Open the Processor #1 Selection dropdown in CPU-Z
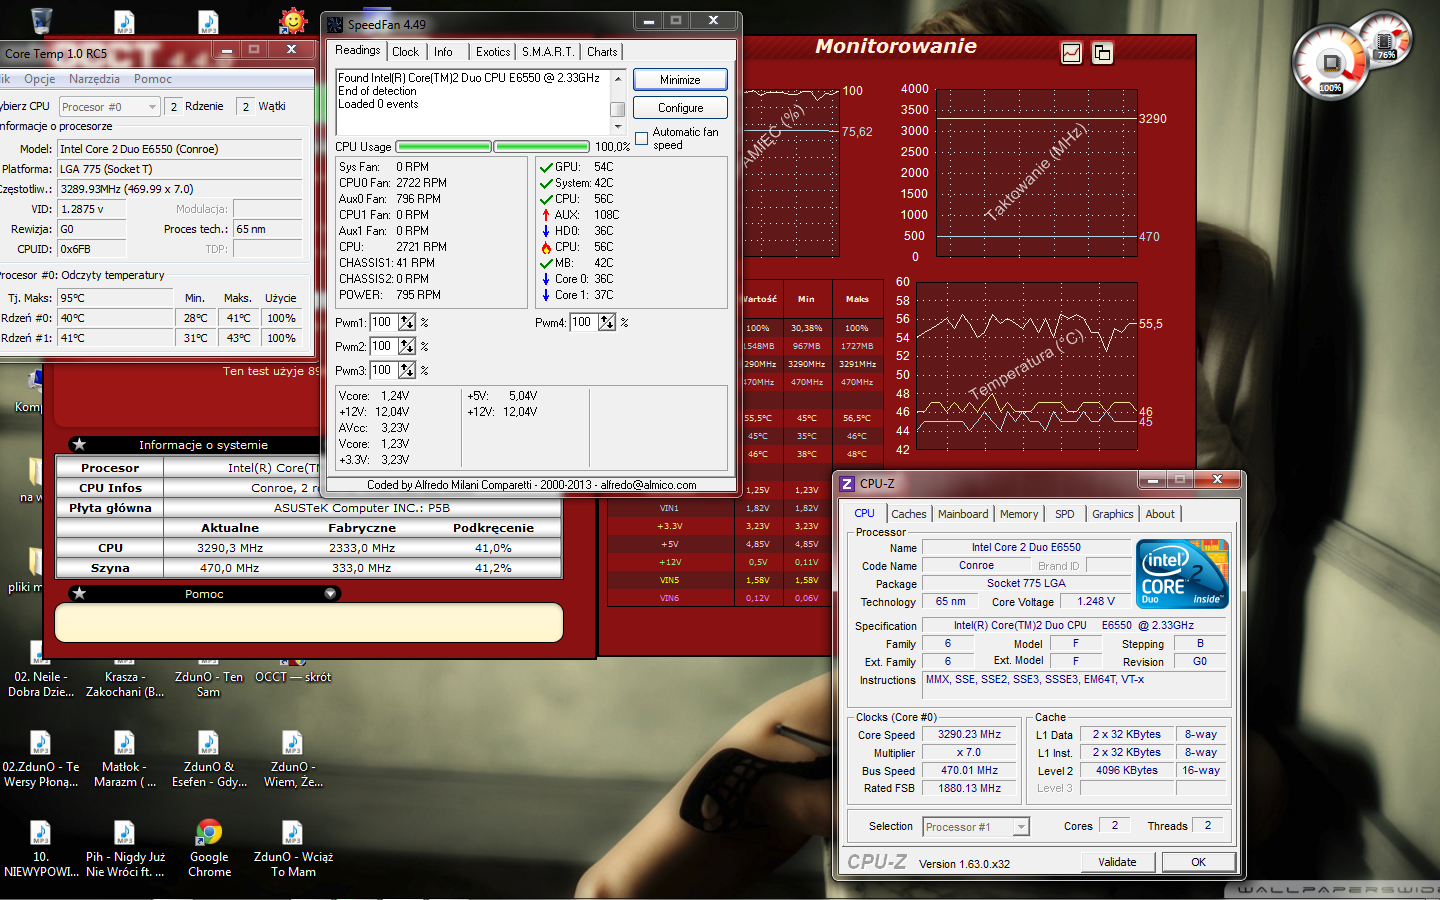Viewport: 1440px width, 900px height. (x=976, y=827)
